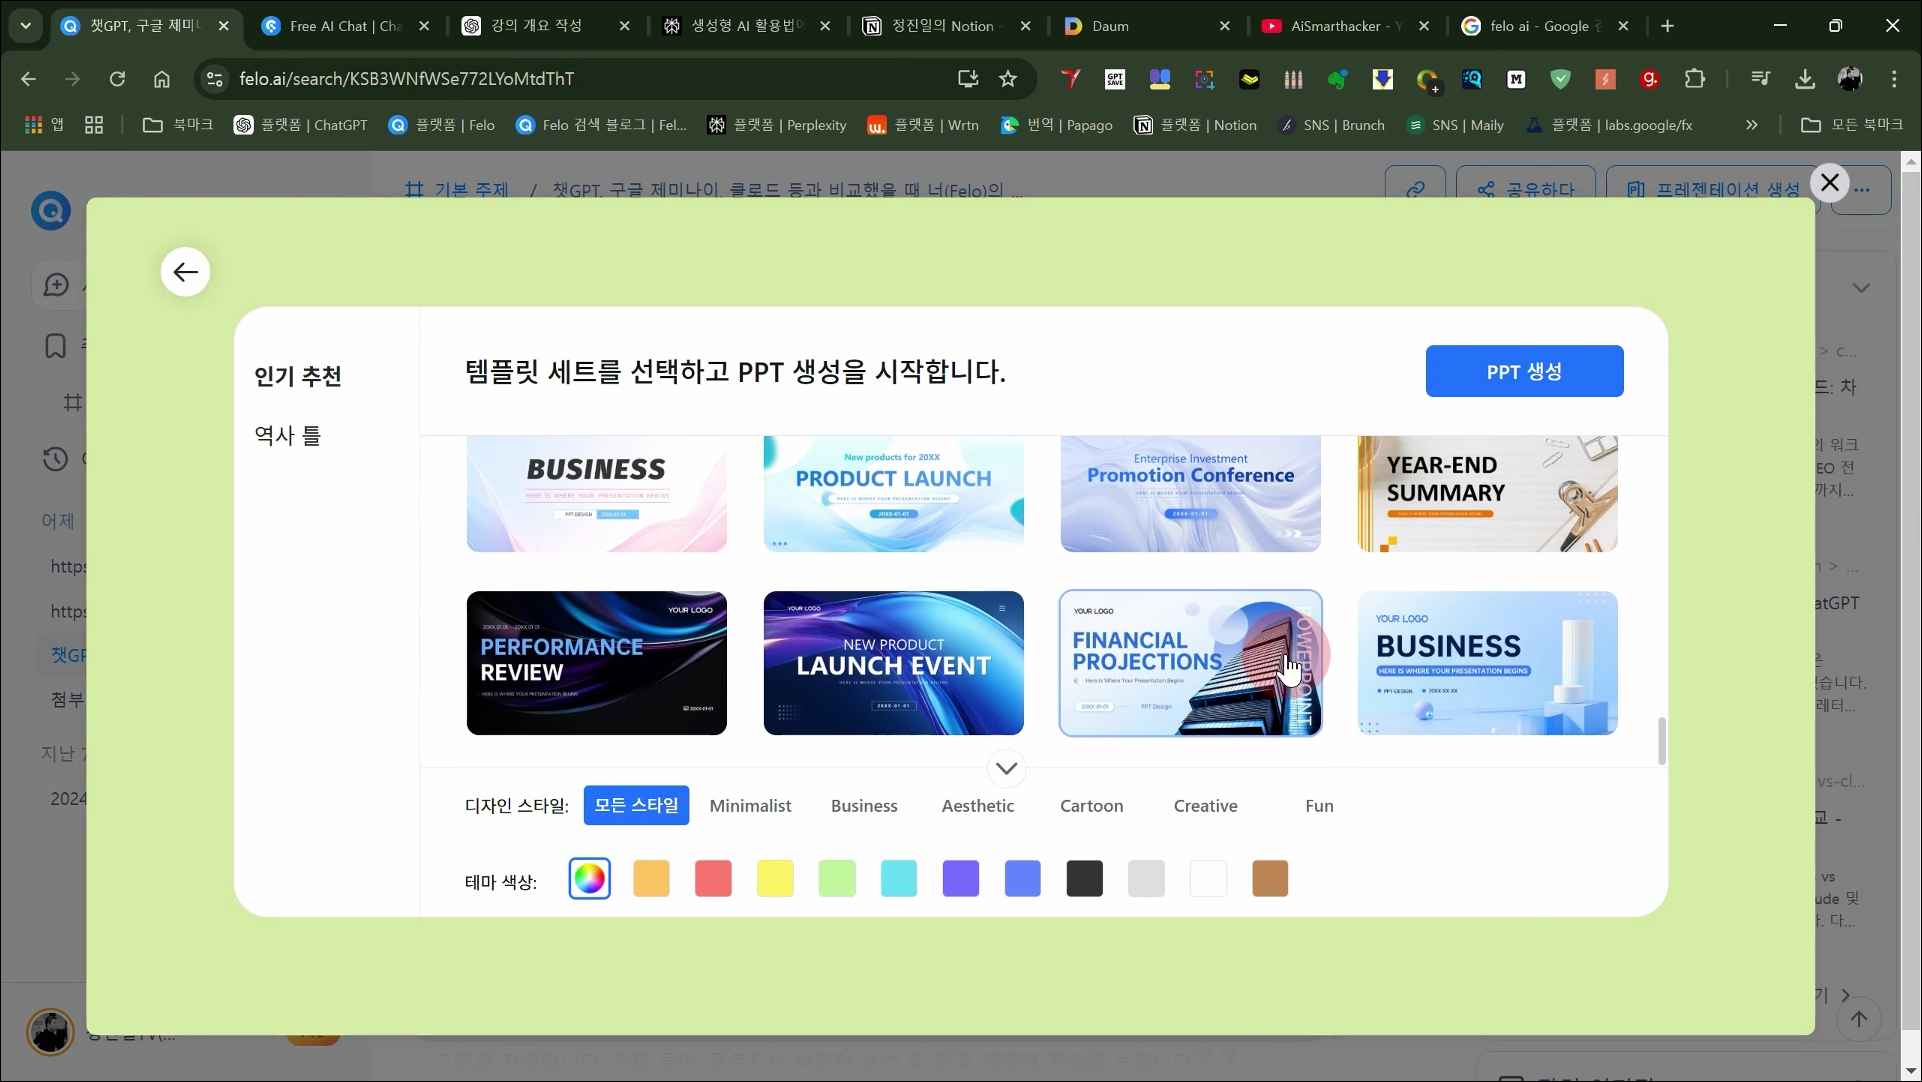The image size is (1922, 1082).
Task: Open the install app icon in the address bar
Action: [x=967, y=79]
